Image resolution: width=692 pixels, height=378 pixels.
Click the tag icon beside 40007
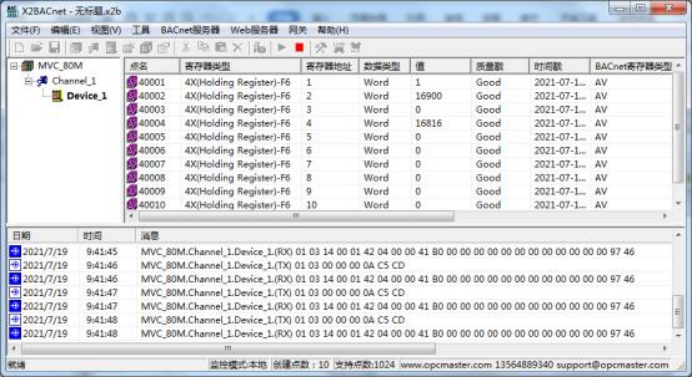click(132, 164)
